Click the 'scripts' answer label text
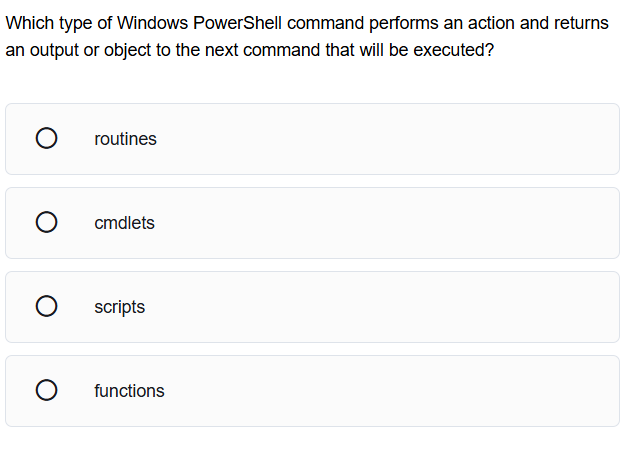The height and width of the screenshot is (456, 624). (119, 307)
